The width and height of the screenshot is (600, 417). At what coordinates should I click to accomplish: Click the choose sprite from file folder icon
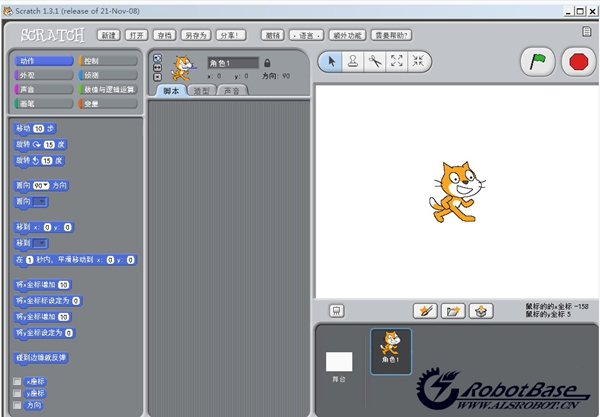[453, 311]
